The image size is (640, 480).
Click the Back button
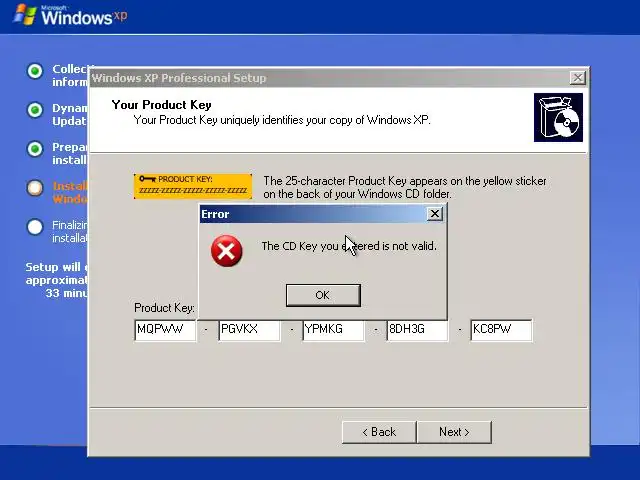click(x=379, y=432)
